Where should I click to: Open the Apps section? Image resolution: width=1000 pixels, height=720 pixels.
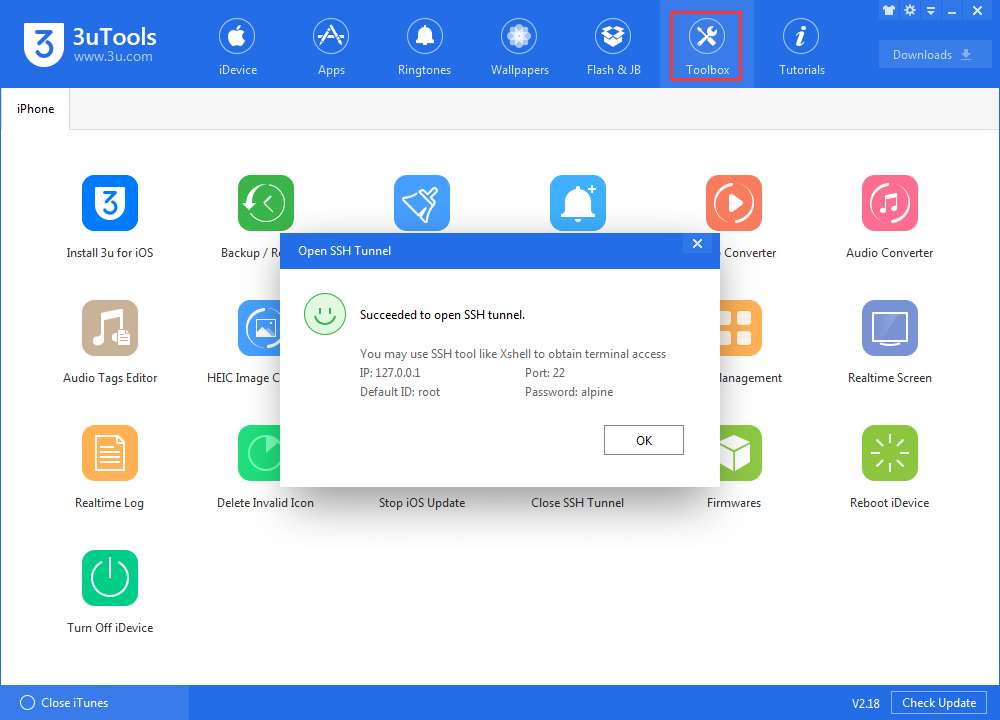point(331,46)
